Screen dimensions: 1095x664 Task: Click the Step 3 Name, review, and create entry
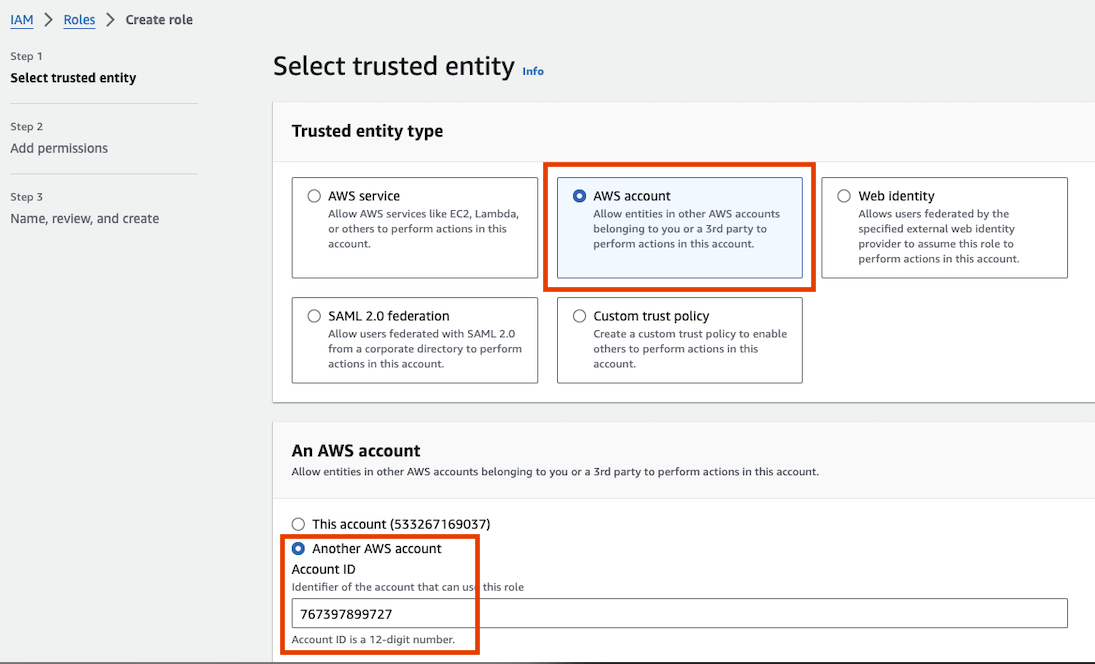coord(84,219)
